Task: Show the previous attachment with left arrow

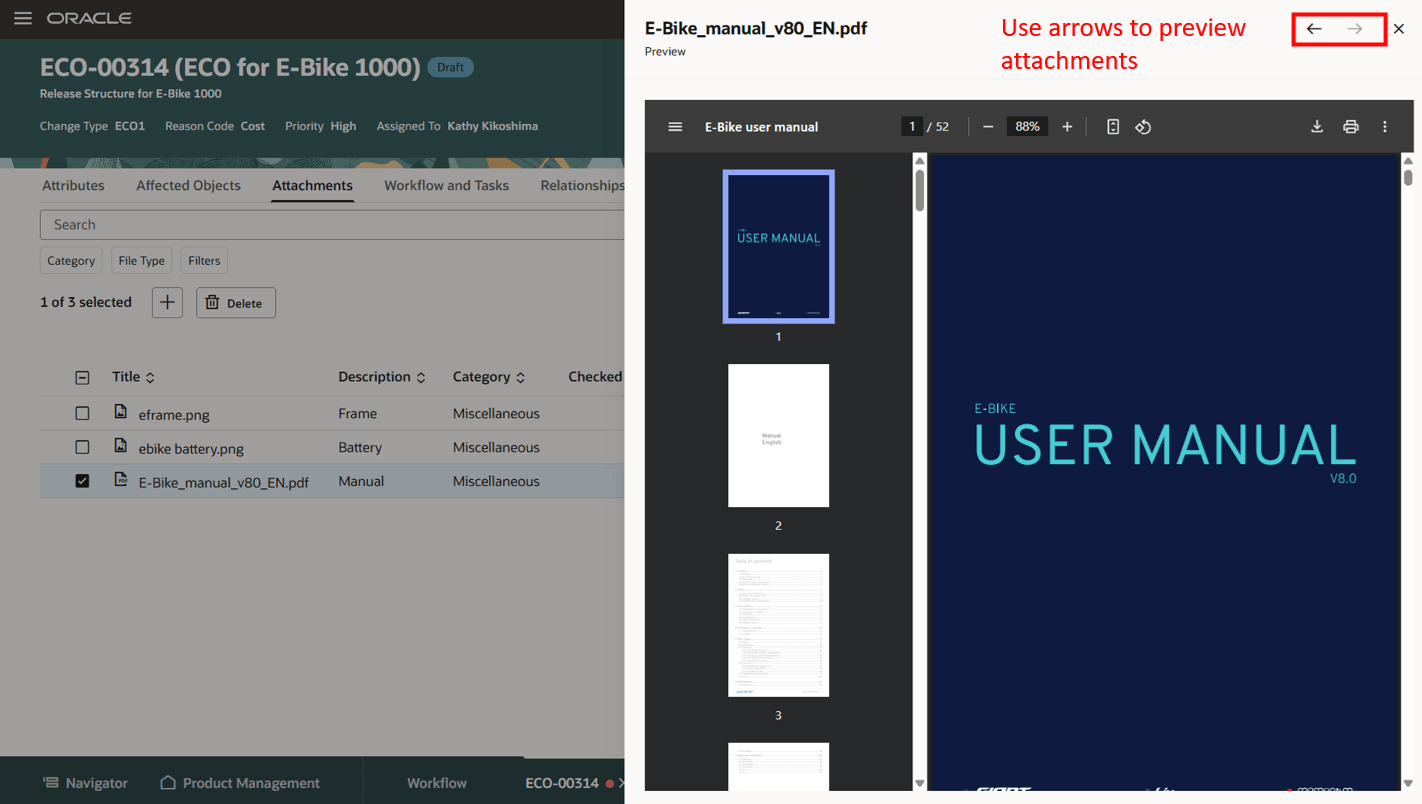Action: [1314, 29]
